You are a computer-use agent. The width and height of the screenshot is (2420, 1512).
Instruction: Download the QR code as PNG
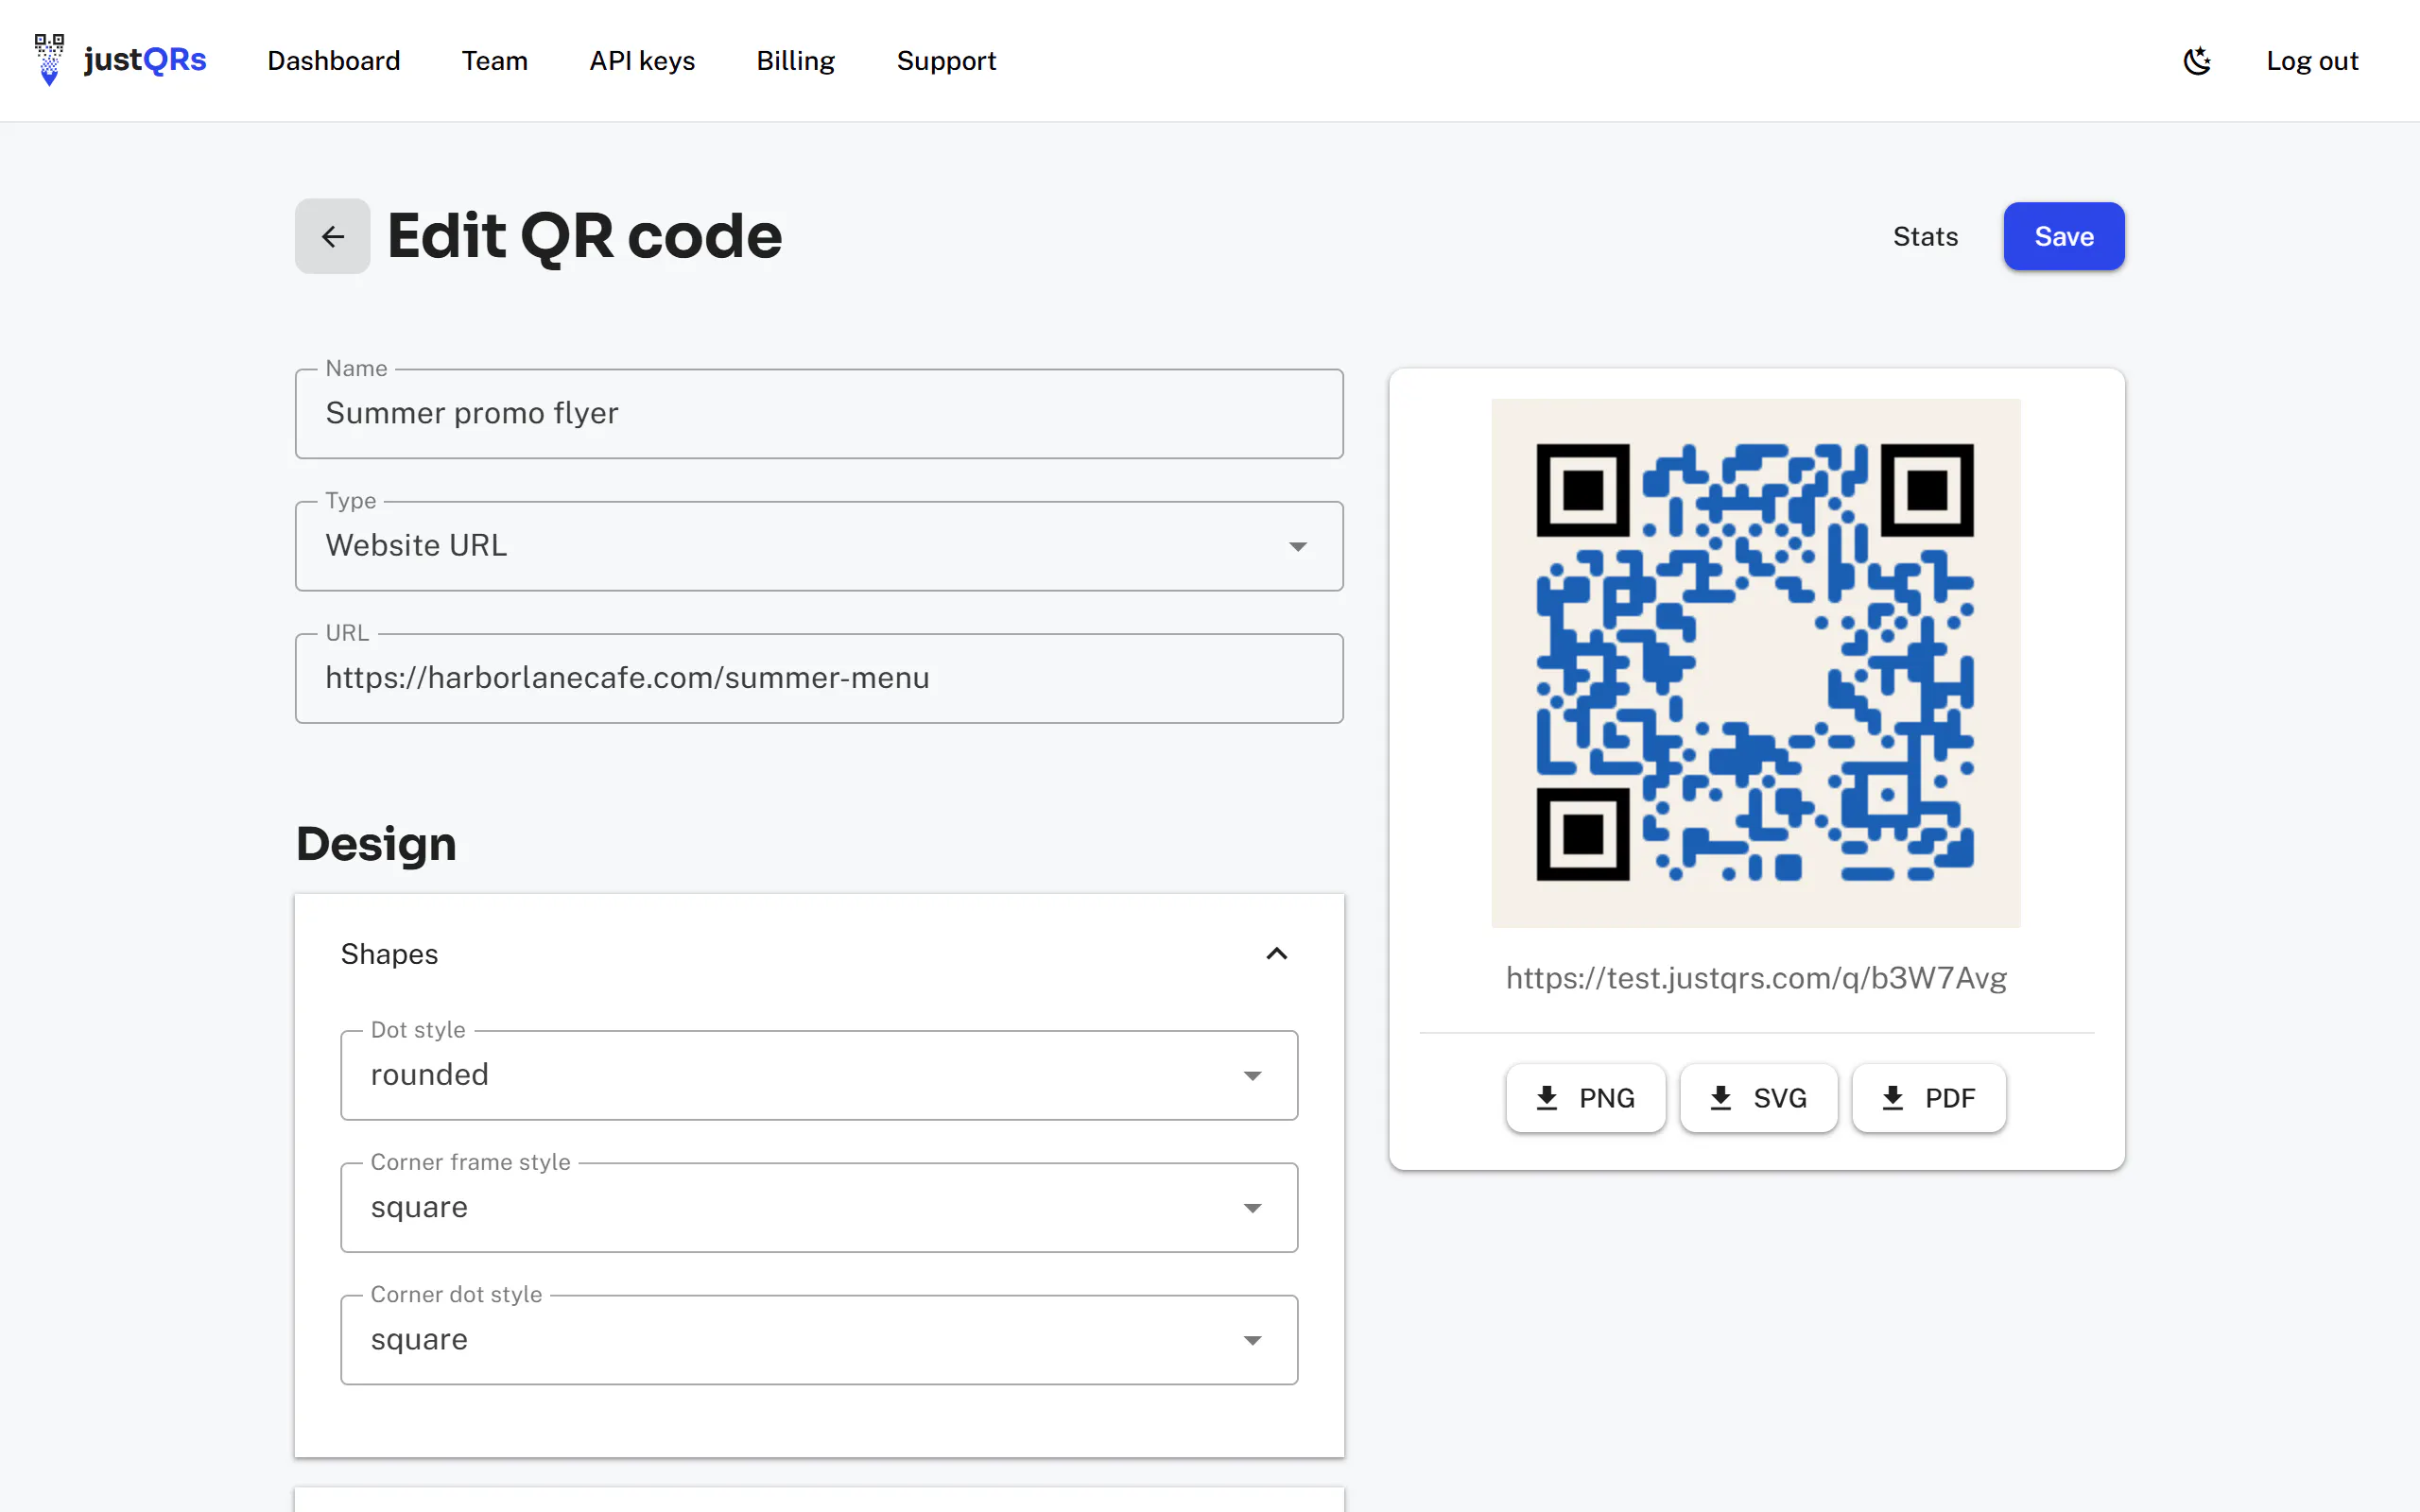1585,1098
